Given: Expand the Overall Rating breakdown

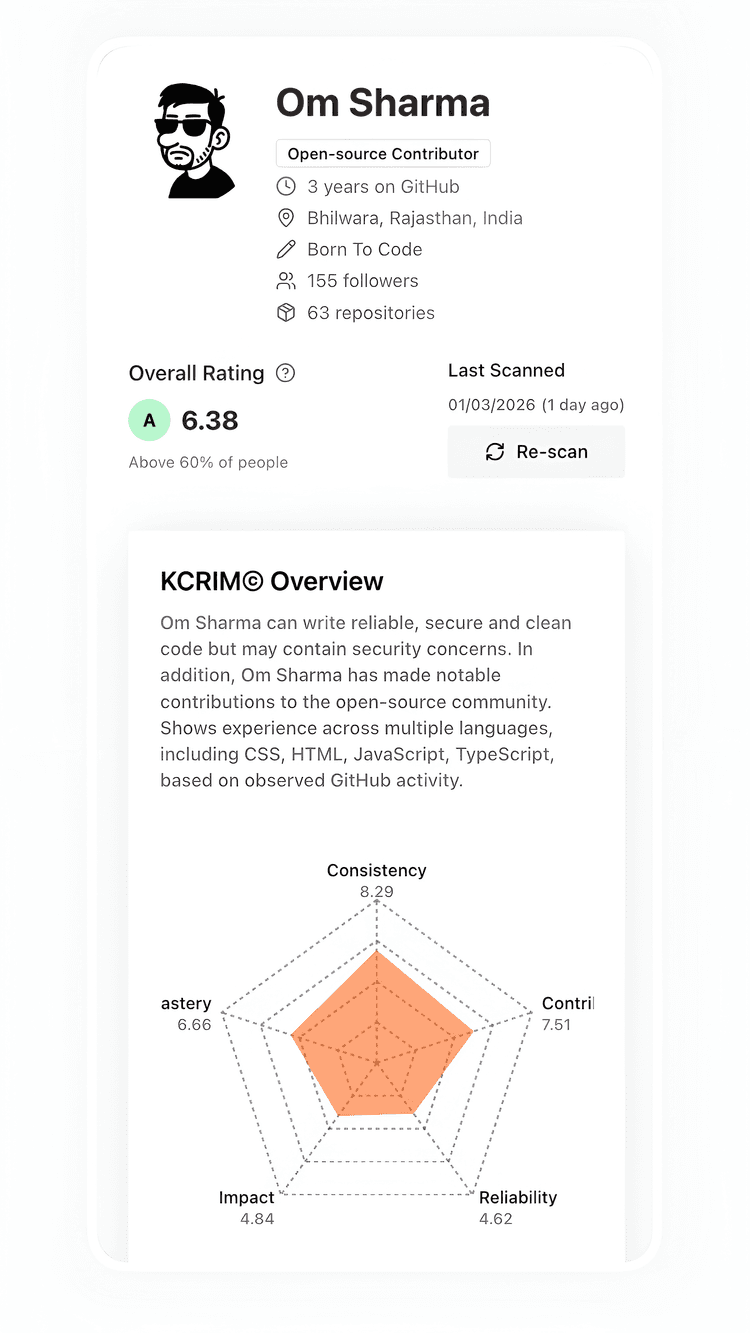Looking at the screenshot, I should click(x=197, y=373).
